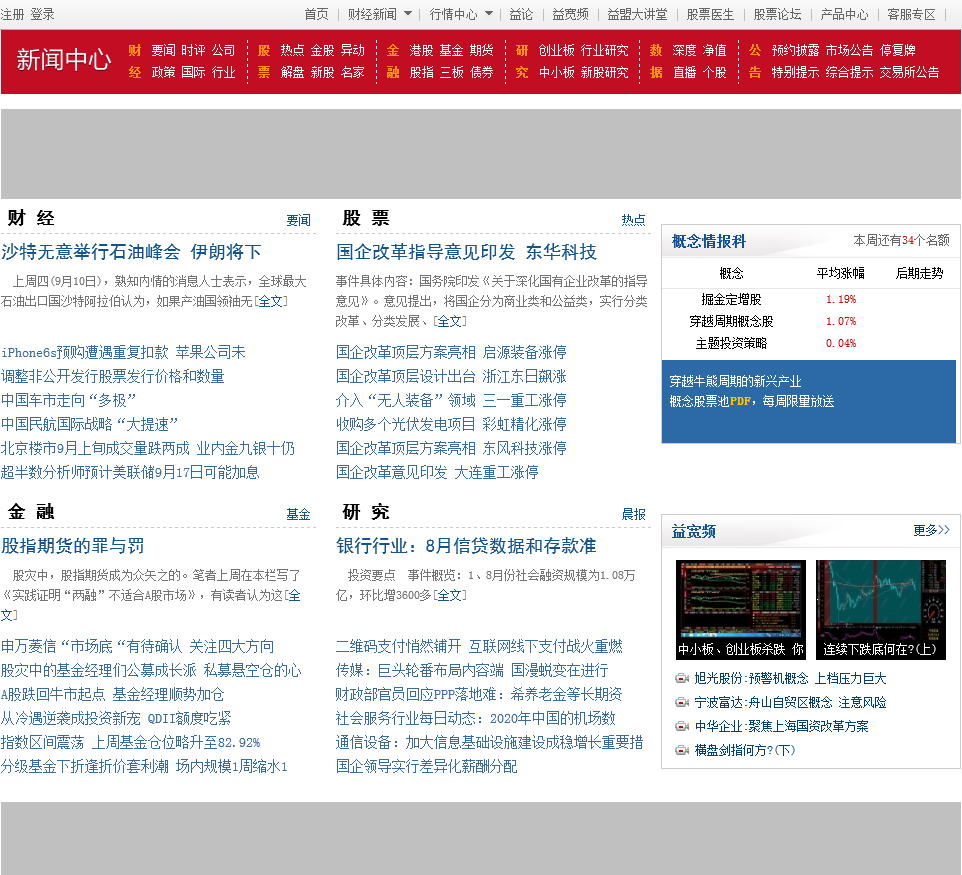Open 三板 in the 金融 navigation group
Image resolution: width=962 pixels, height=875 pixels.
tap(452, 72)
